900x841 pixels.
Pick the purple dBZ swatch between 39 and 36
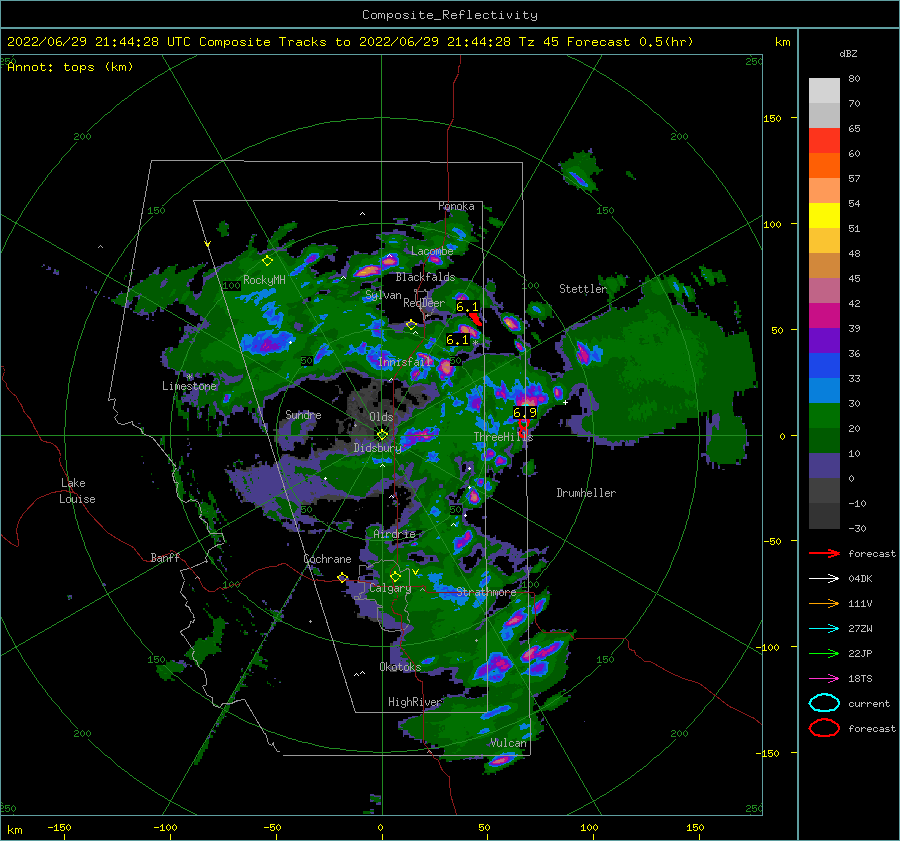[824, 340]
